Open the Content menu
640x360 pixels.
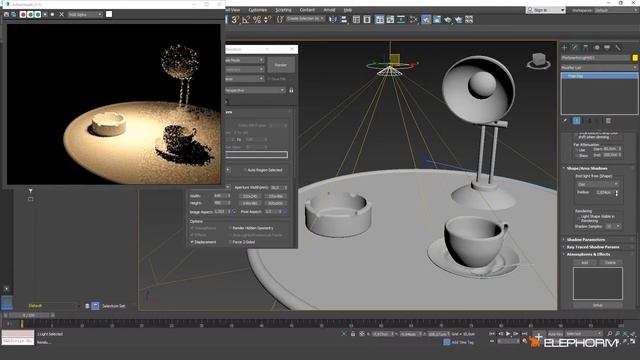tap(307, 10)
